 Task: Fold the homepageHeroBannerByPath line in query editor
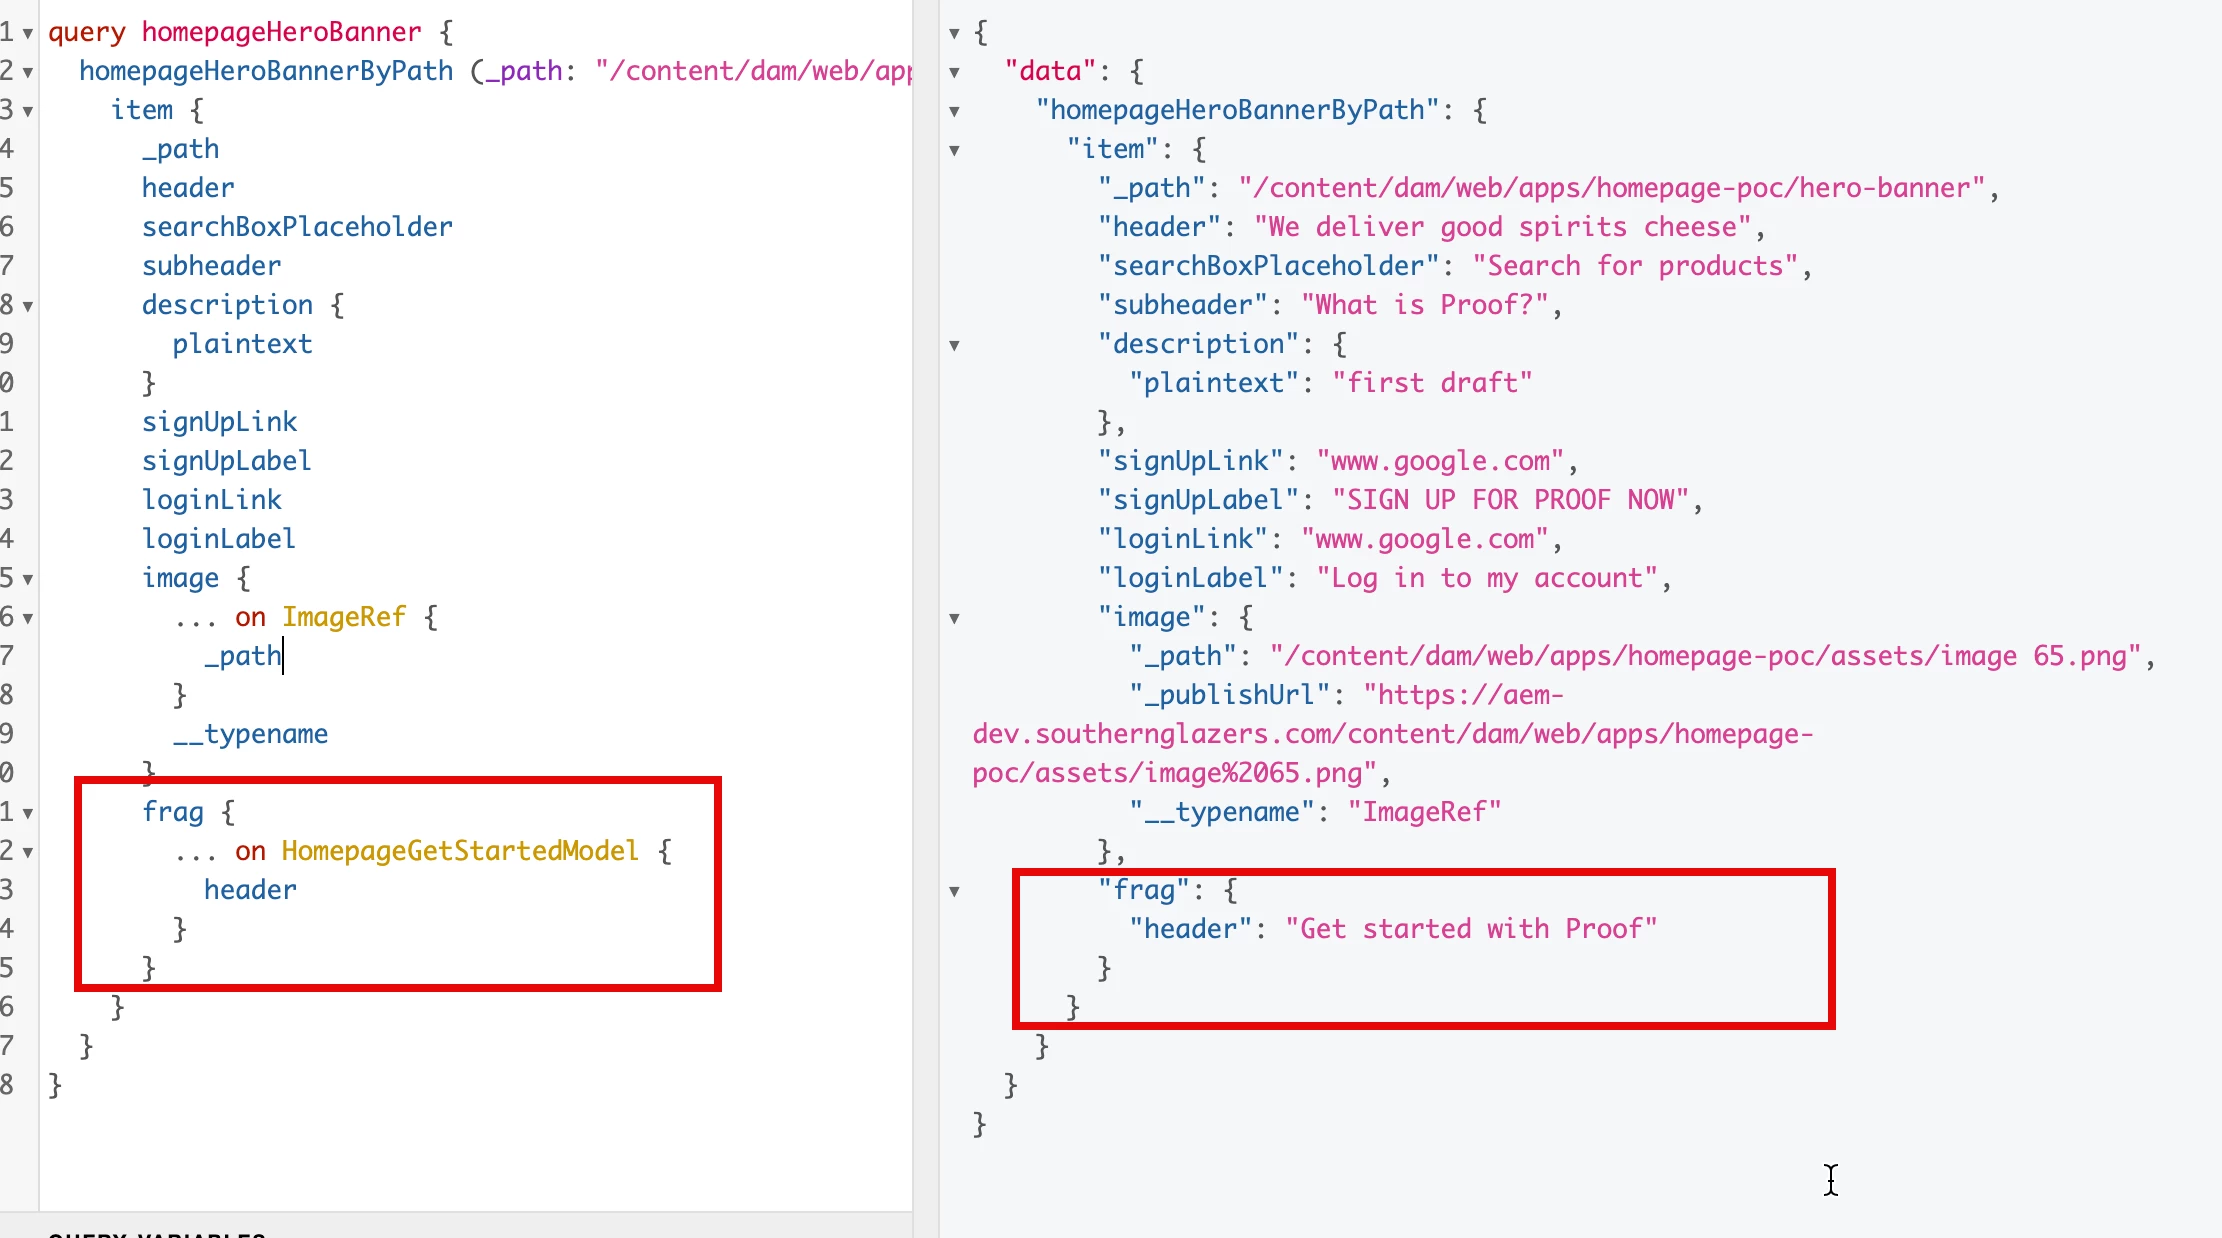(27, 72)
